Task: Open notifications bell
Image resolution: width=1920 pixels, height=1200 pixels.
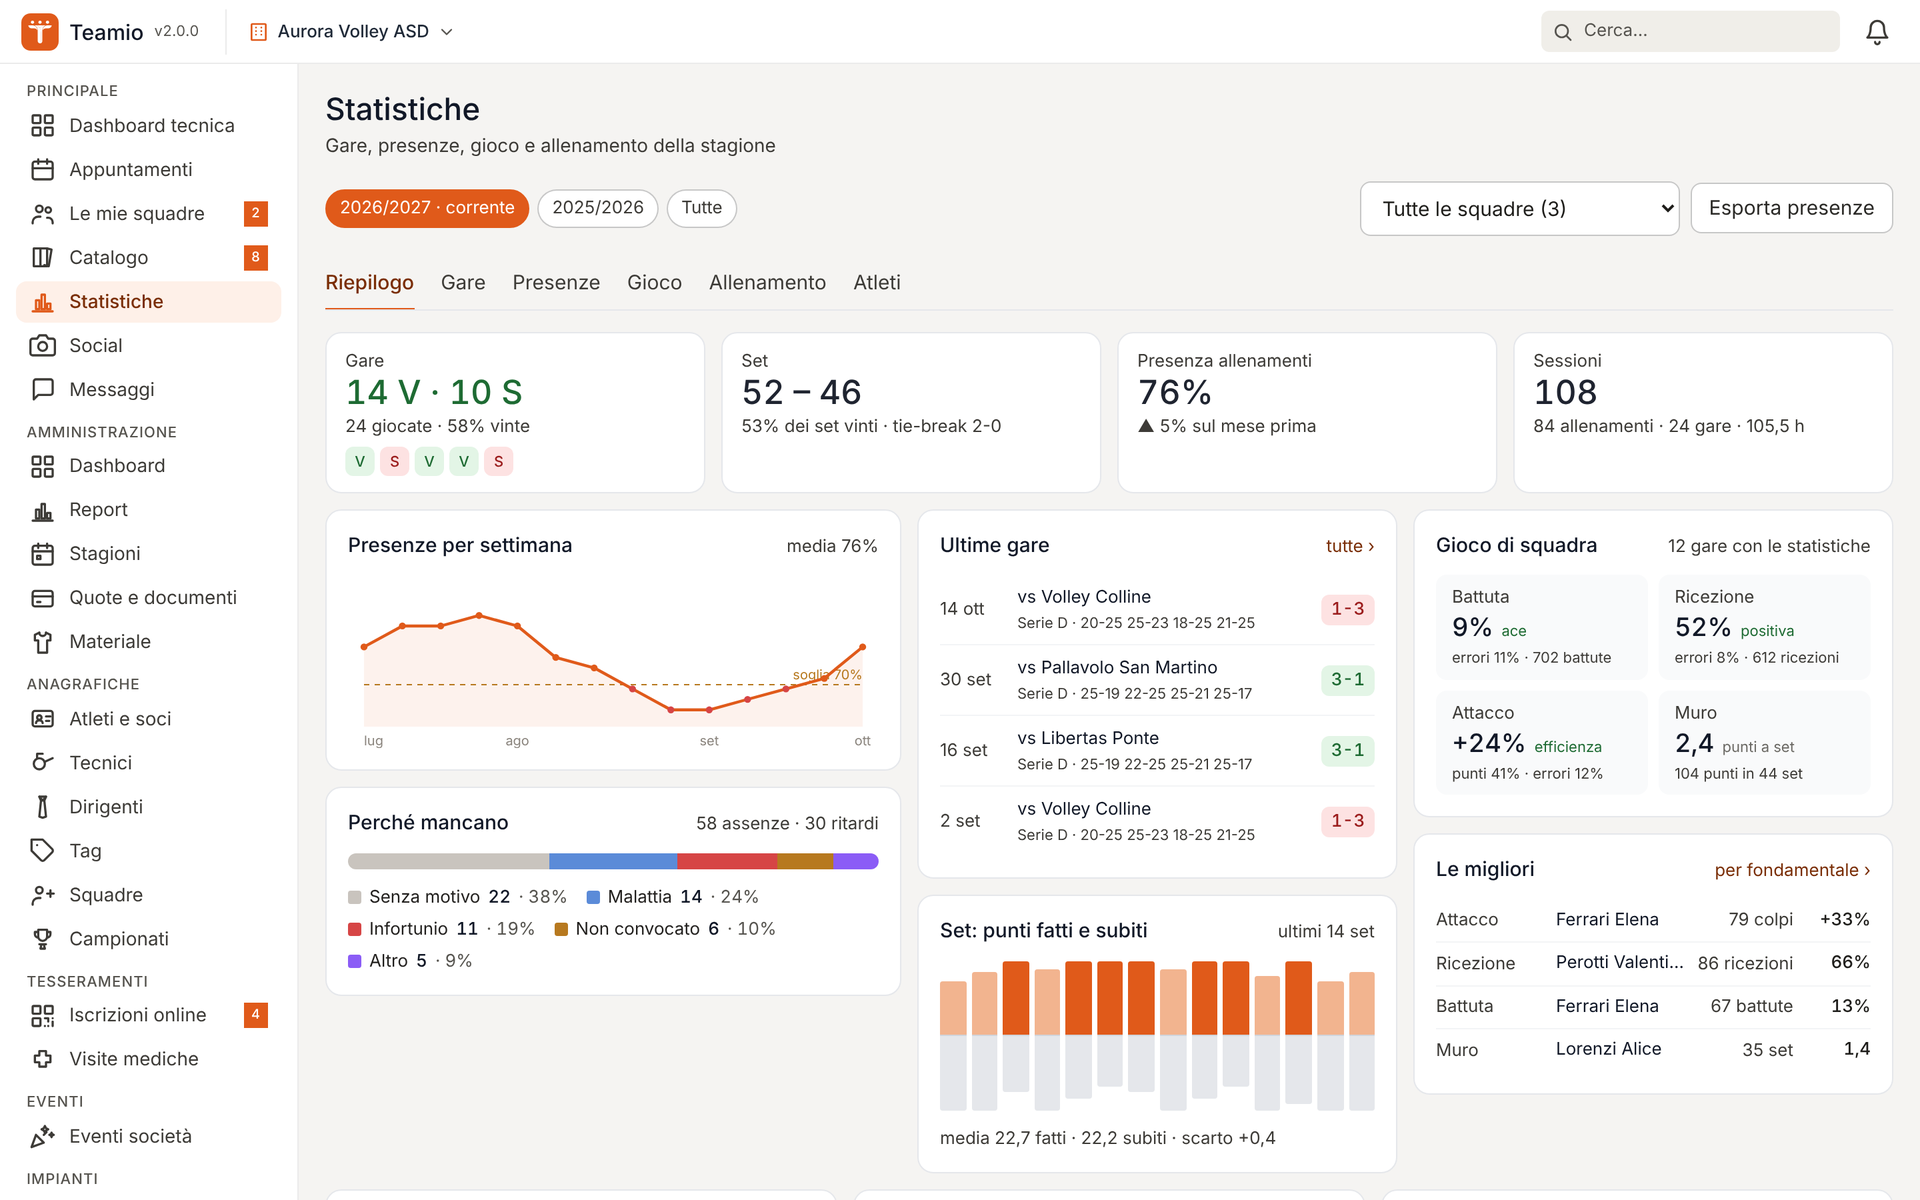Action: (x=1877, y=32)
